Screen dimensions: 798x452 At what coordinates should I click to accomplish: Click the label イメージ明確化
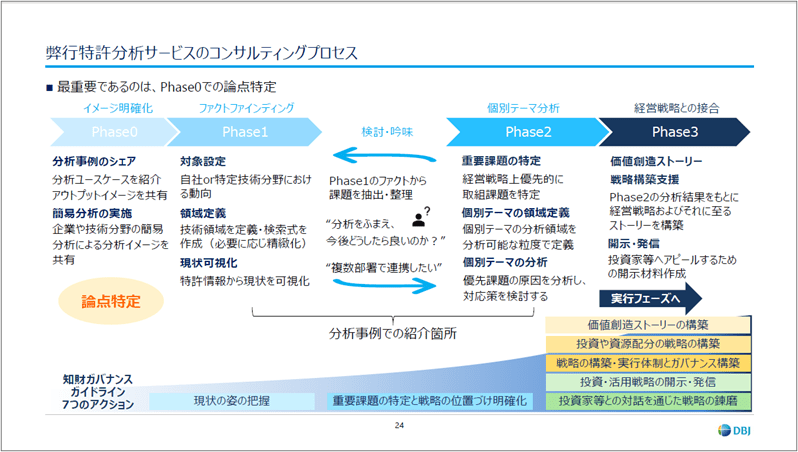(x=118, y=108)
